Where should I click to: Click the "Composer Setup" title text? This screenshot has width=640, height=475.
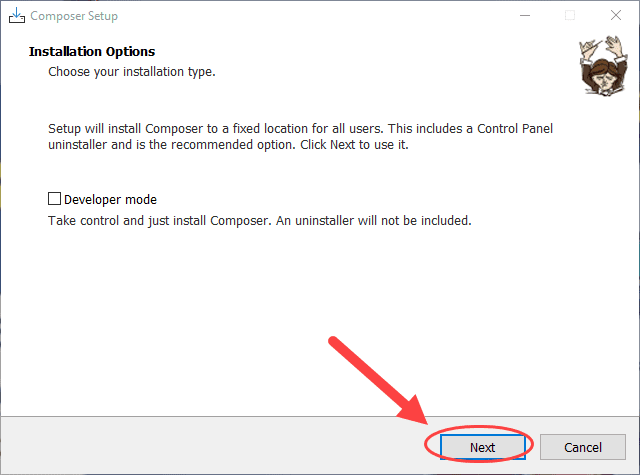pos(74,16)
